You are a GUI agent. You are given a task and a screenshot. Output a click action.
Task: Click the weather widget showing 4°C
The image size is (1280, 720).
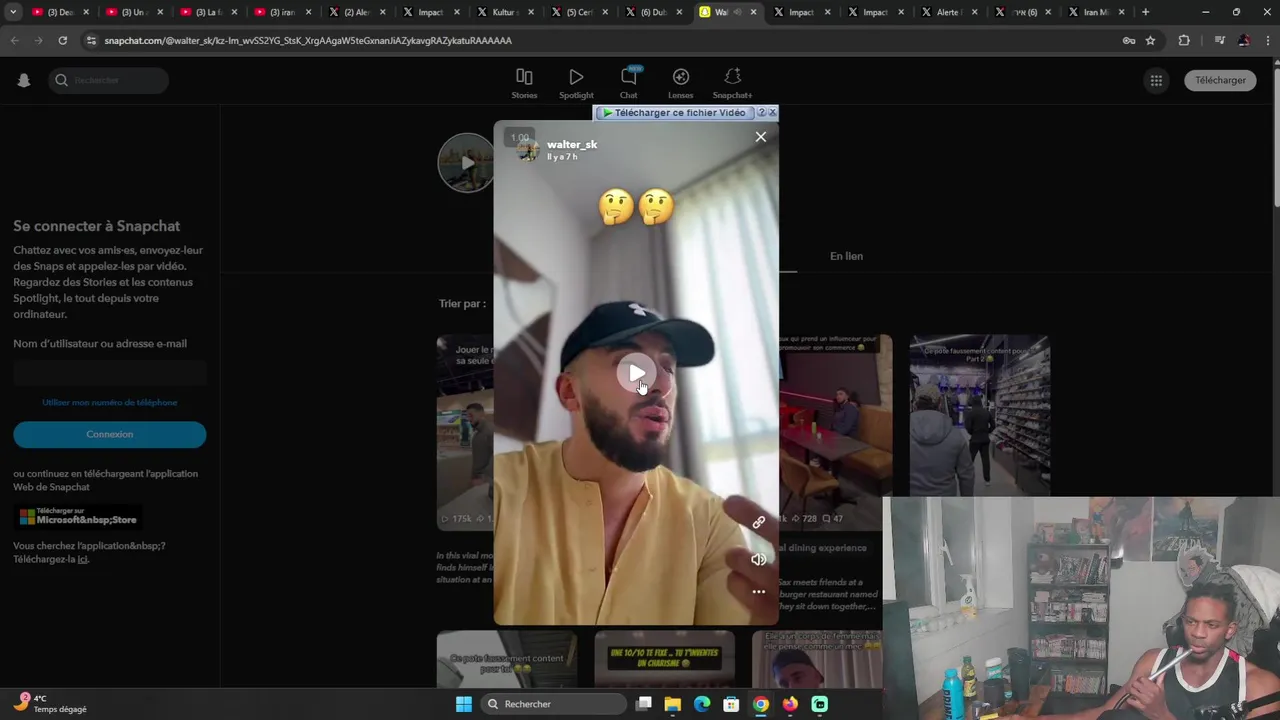click(52, 703)
